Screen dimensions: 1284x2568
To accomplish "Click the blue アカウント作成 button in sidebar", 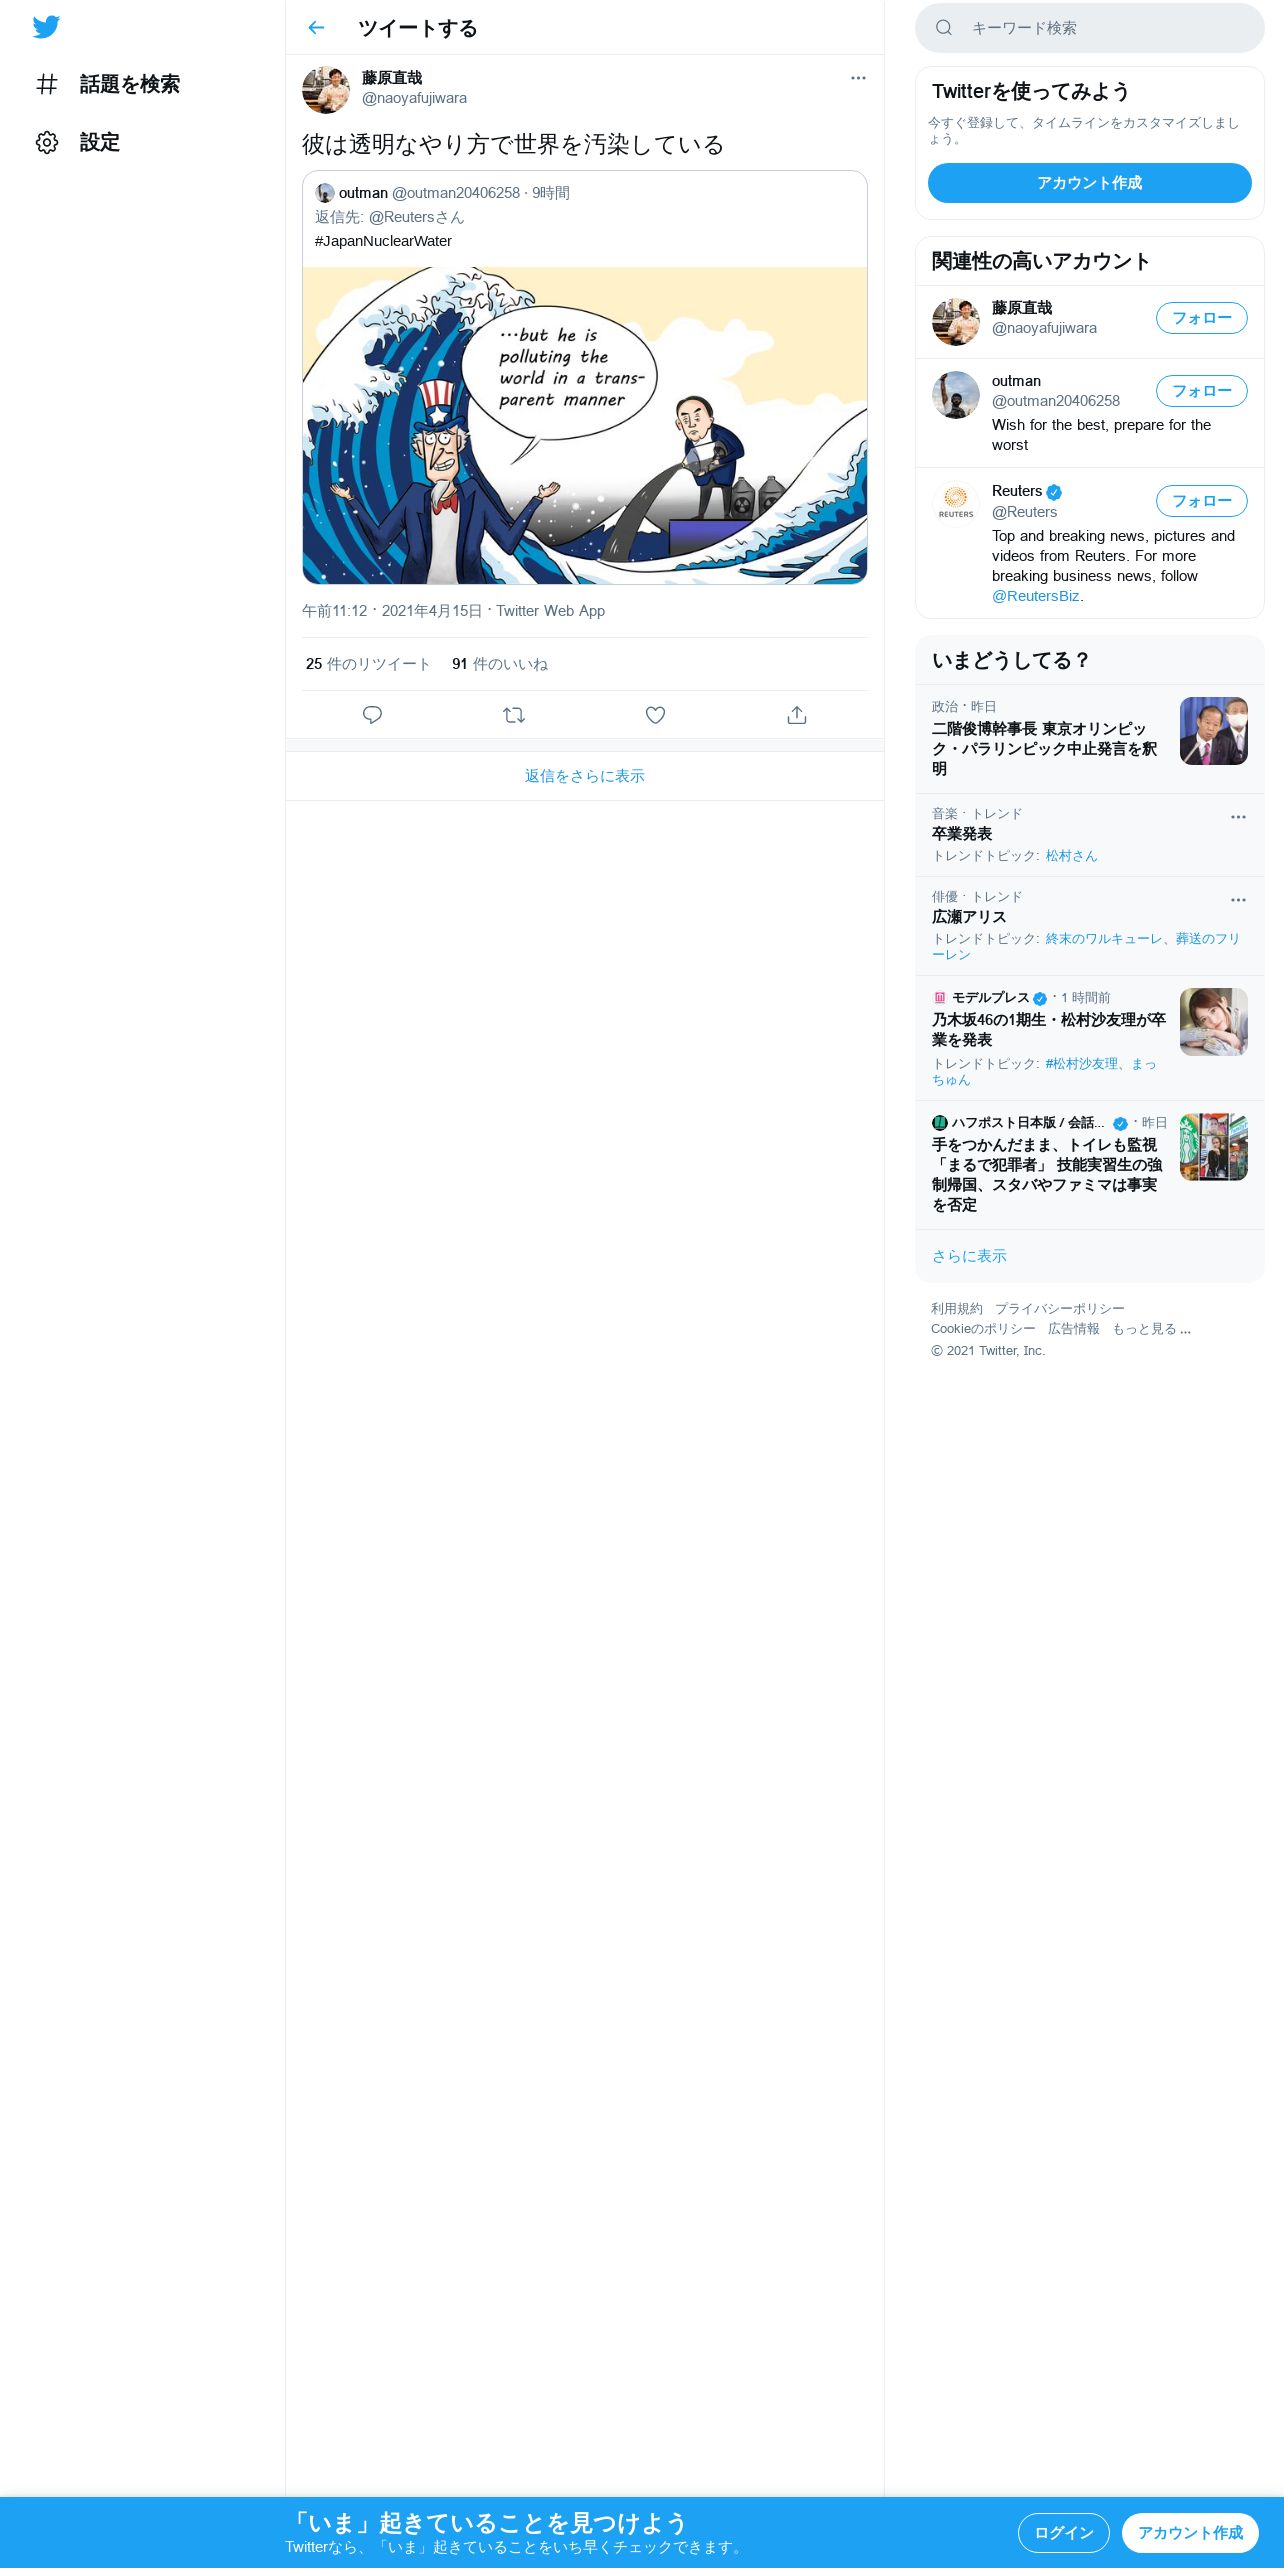I will (x=1090, y=183).
